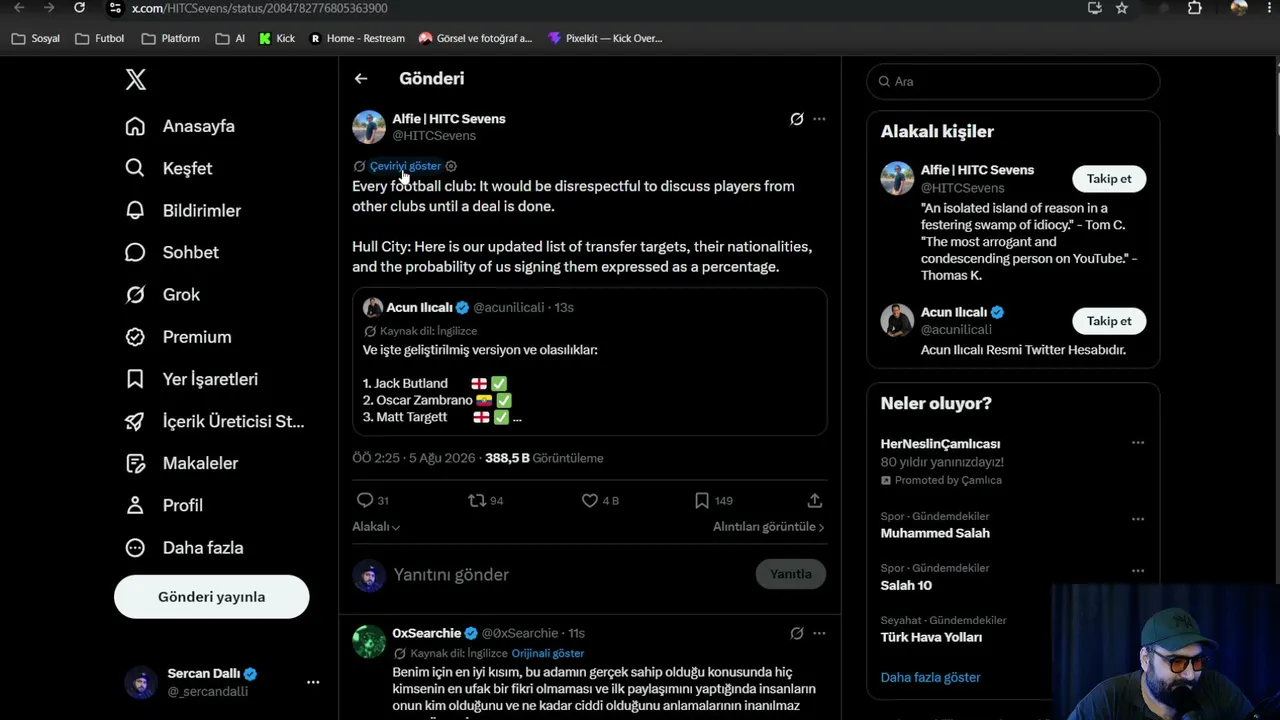
Task: Click the browser address bar URL
Action: (260, 8)
